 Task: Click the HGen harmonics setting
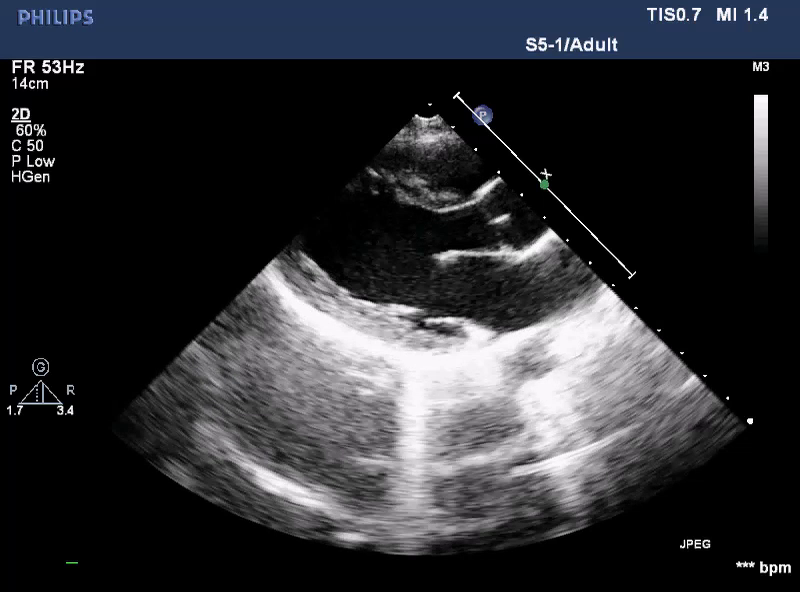tap(31, 177)
